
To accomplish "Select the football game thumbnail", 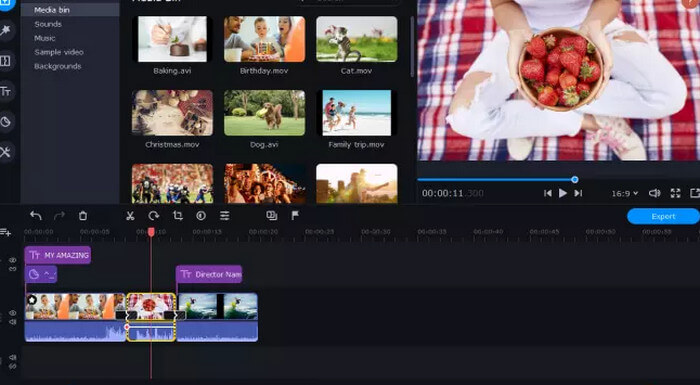I will (172, 184).
